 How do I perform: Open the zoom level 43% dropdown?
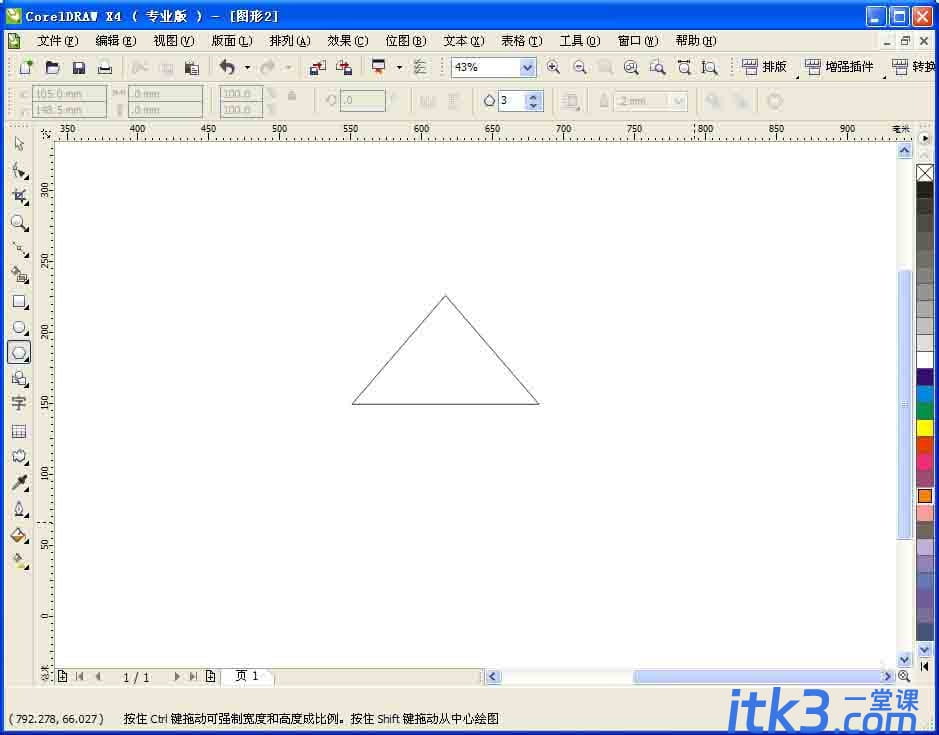coord(527,67)
